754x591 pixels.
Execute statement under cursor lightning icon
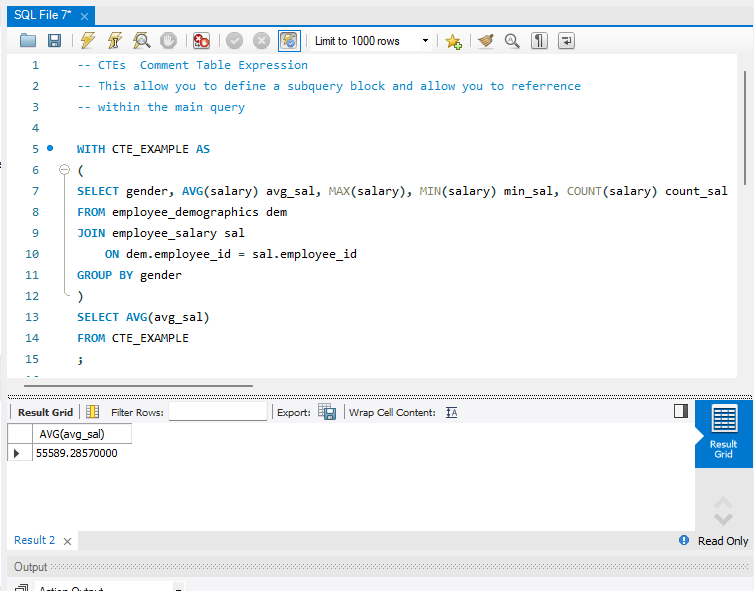pos(114,41)
